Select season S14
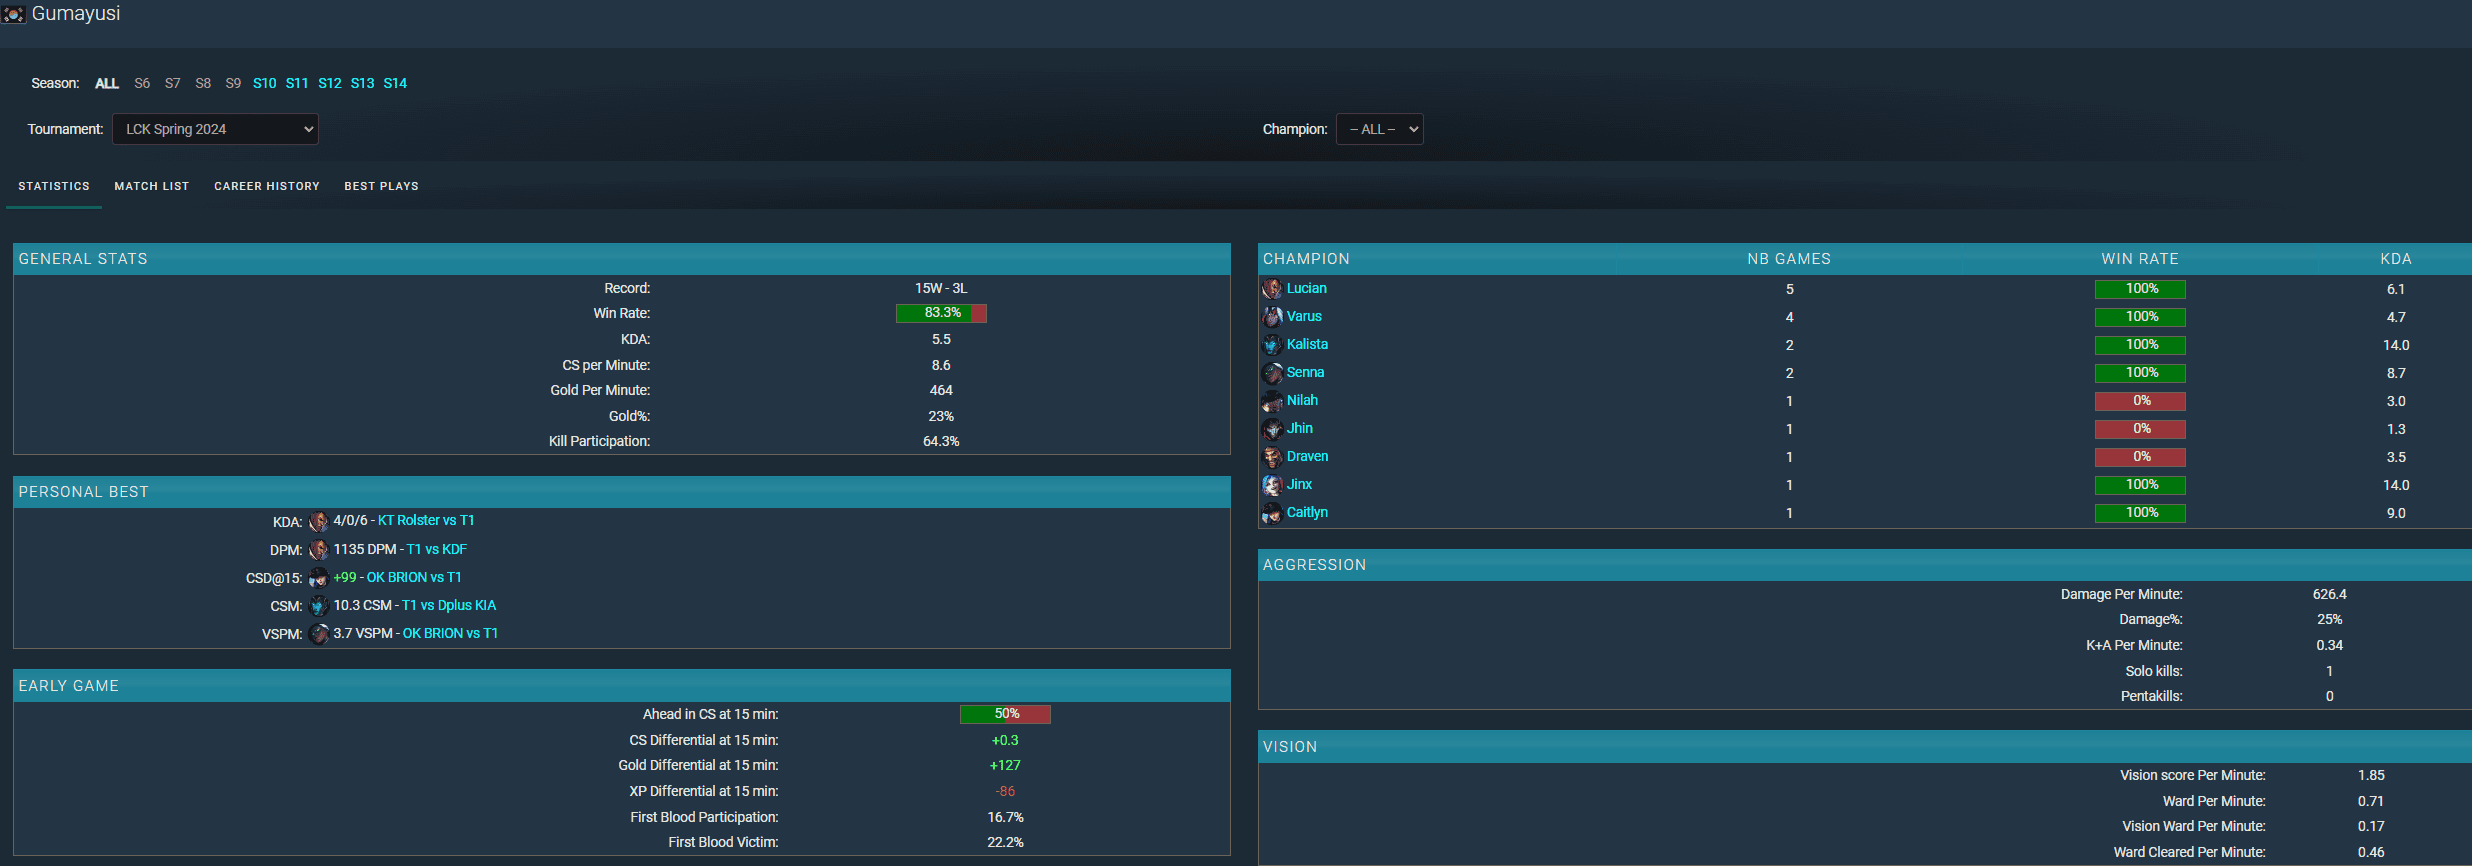This screenshot has width=2472, height=866. [x=395, y=83]
